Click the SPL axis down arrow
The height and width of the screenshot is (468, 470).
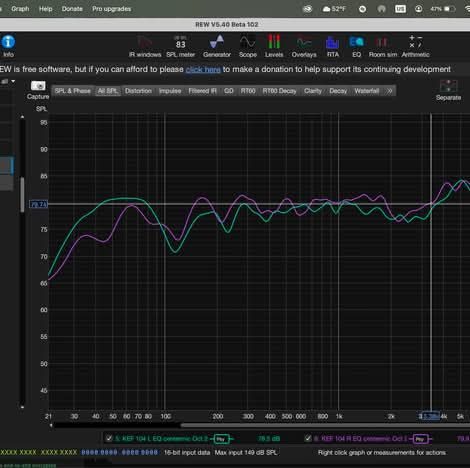pos(22,407)
